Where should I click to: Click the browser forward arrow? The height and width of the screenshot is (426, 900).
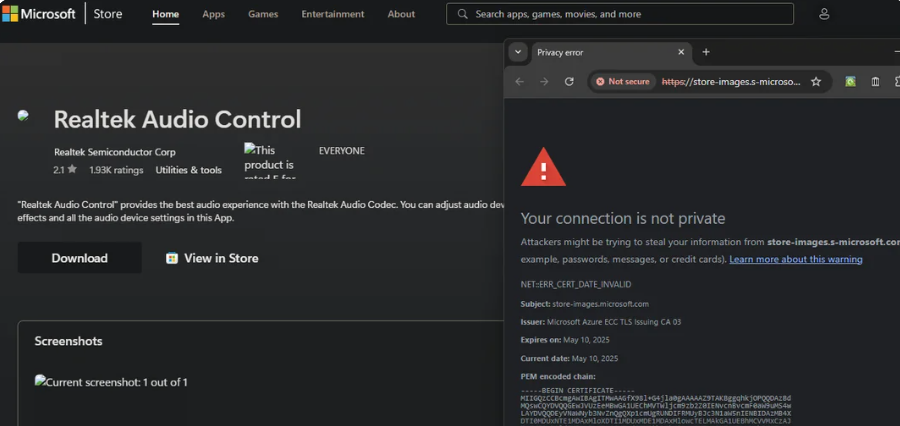544,82
